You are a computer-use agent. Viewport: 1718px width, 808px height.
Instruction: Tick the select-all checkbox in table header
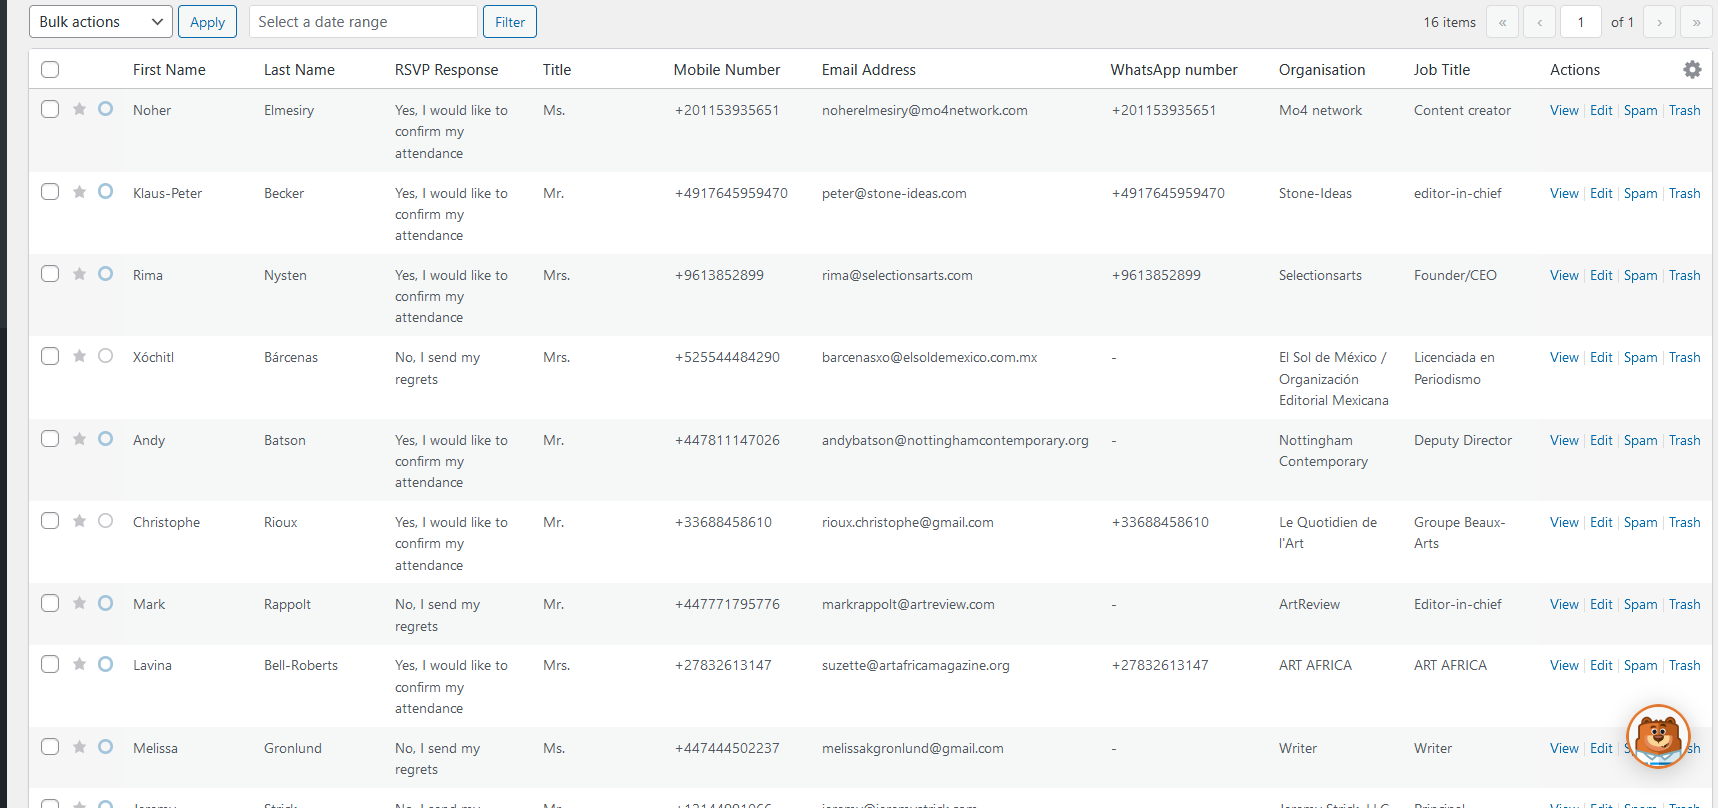coord(50,69)
